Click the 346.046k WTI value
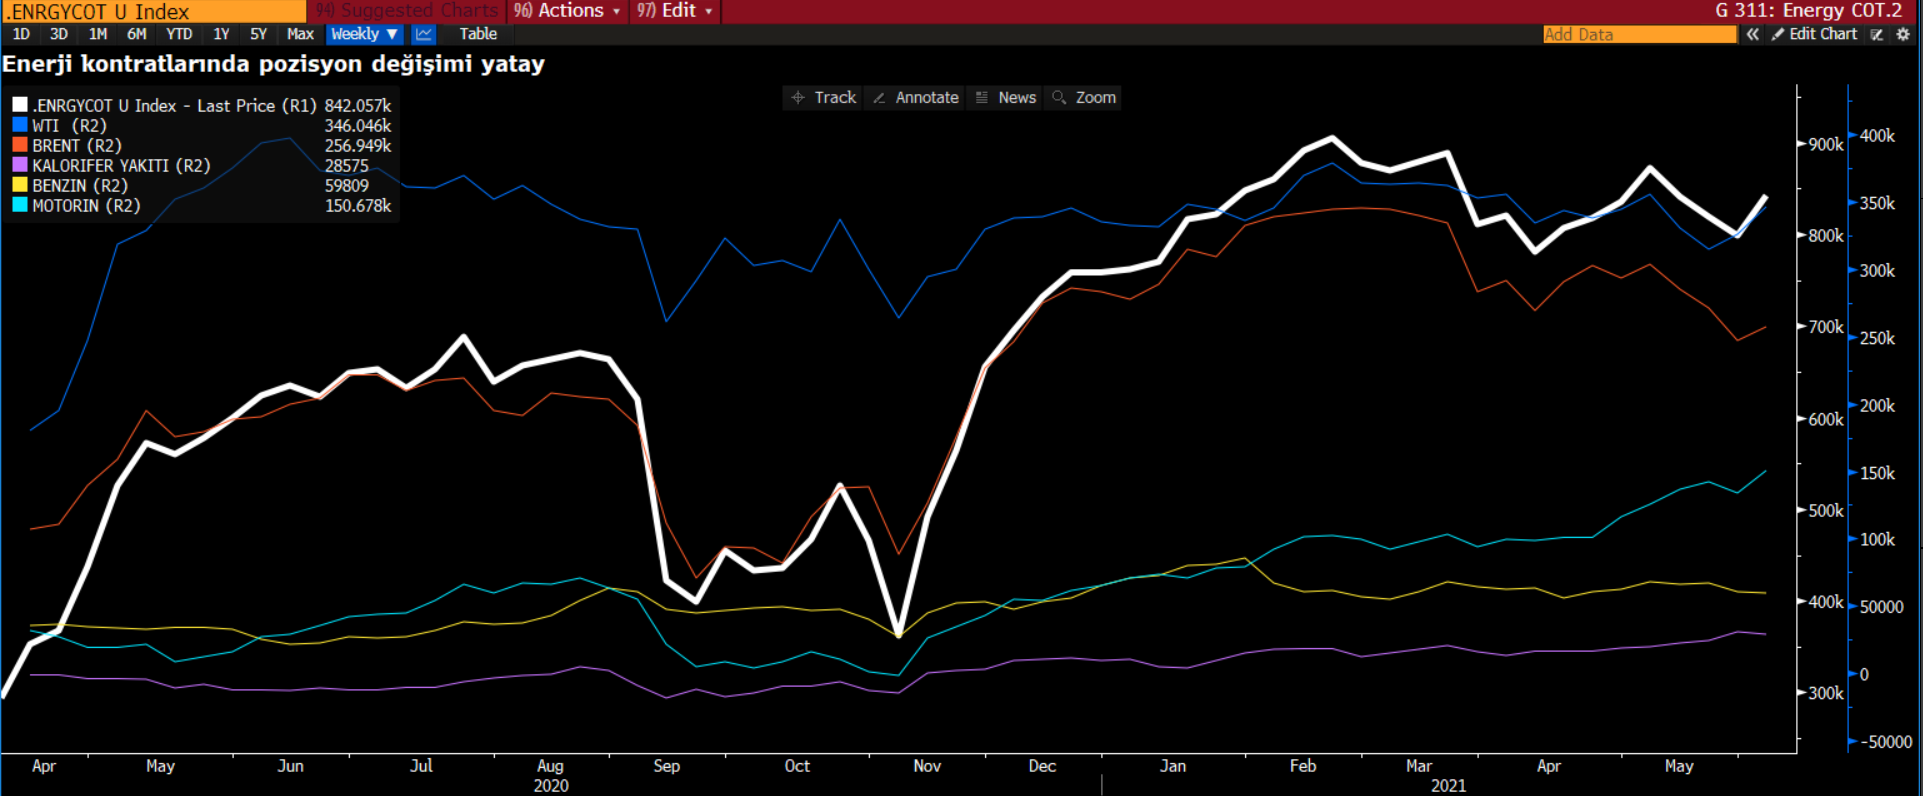Image resolution: width=1923 pixels, height=796 pixels. [x=357, y=126]
